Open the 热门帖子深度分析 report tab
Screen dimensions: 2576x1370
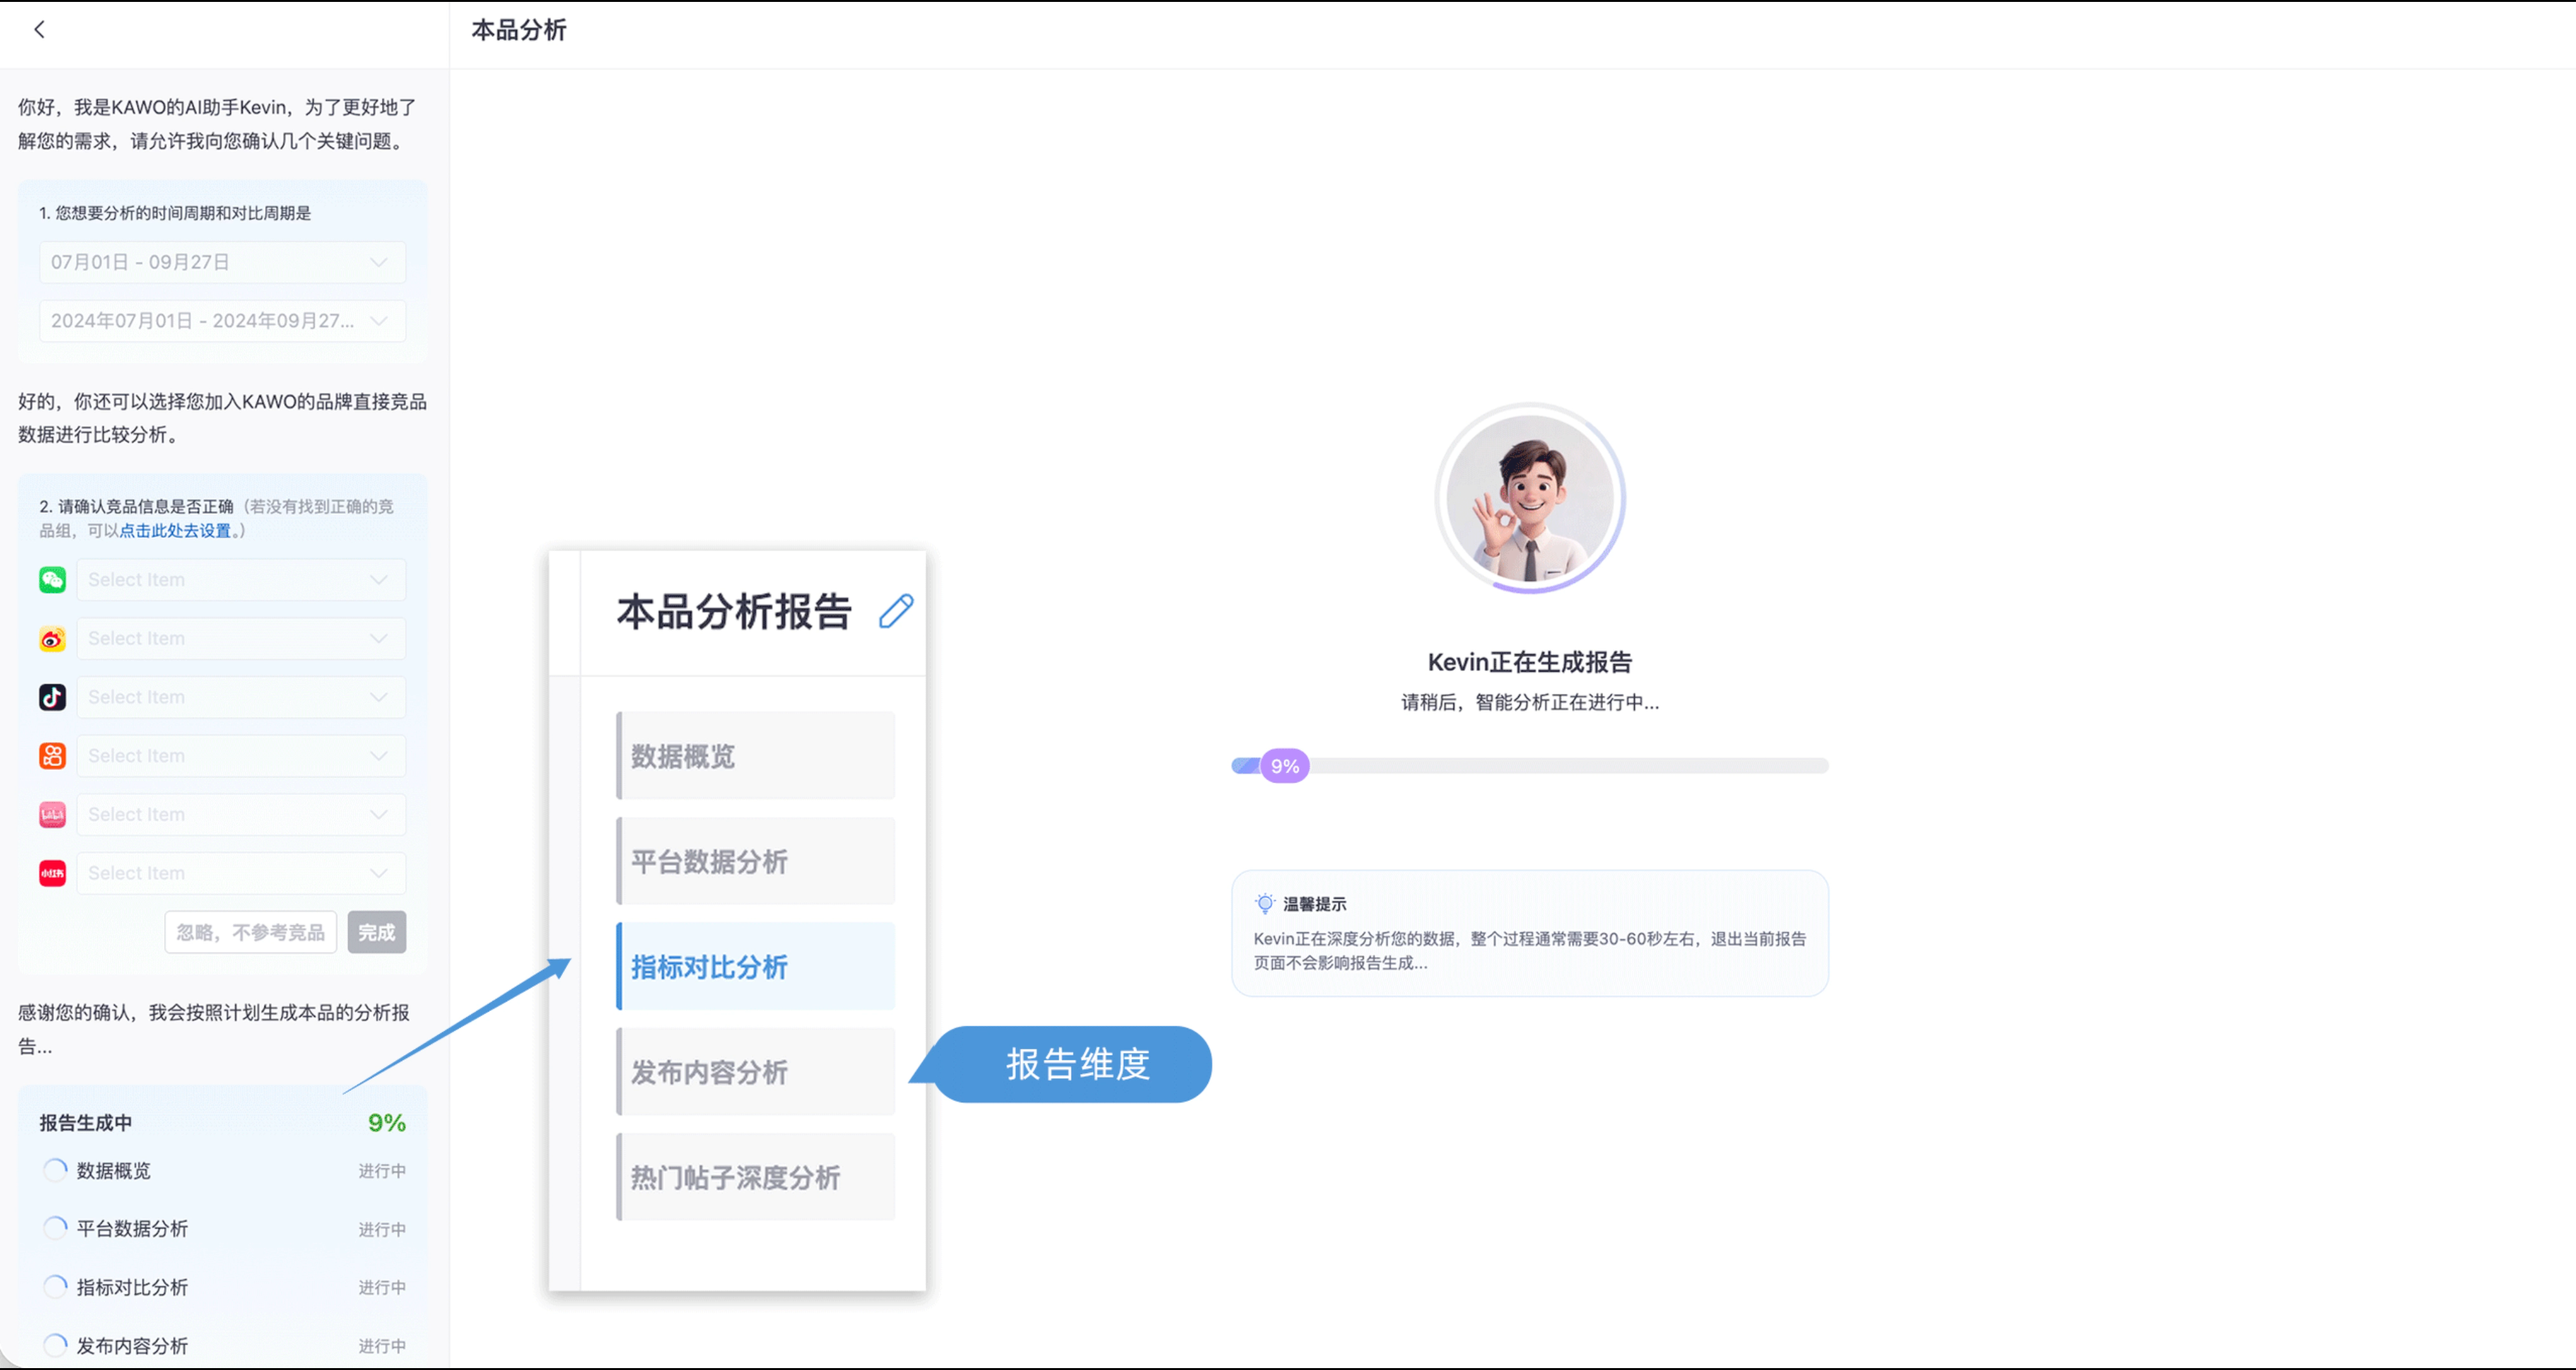(x=755, y=1177)
